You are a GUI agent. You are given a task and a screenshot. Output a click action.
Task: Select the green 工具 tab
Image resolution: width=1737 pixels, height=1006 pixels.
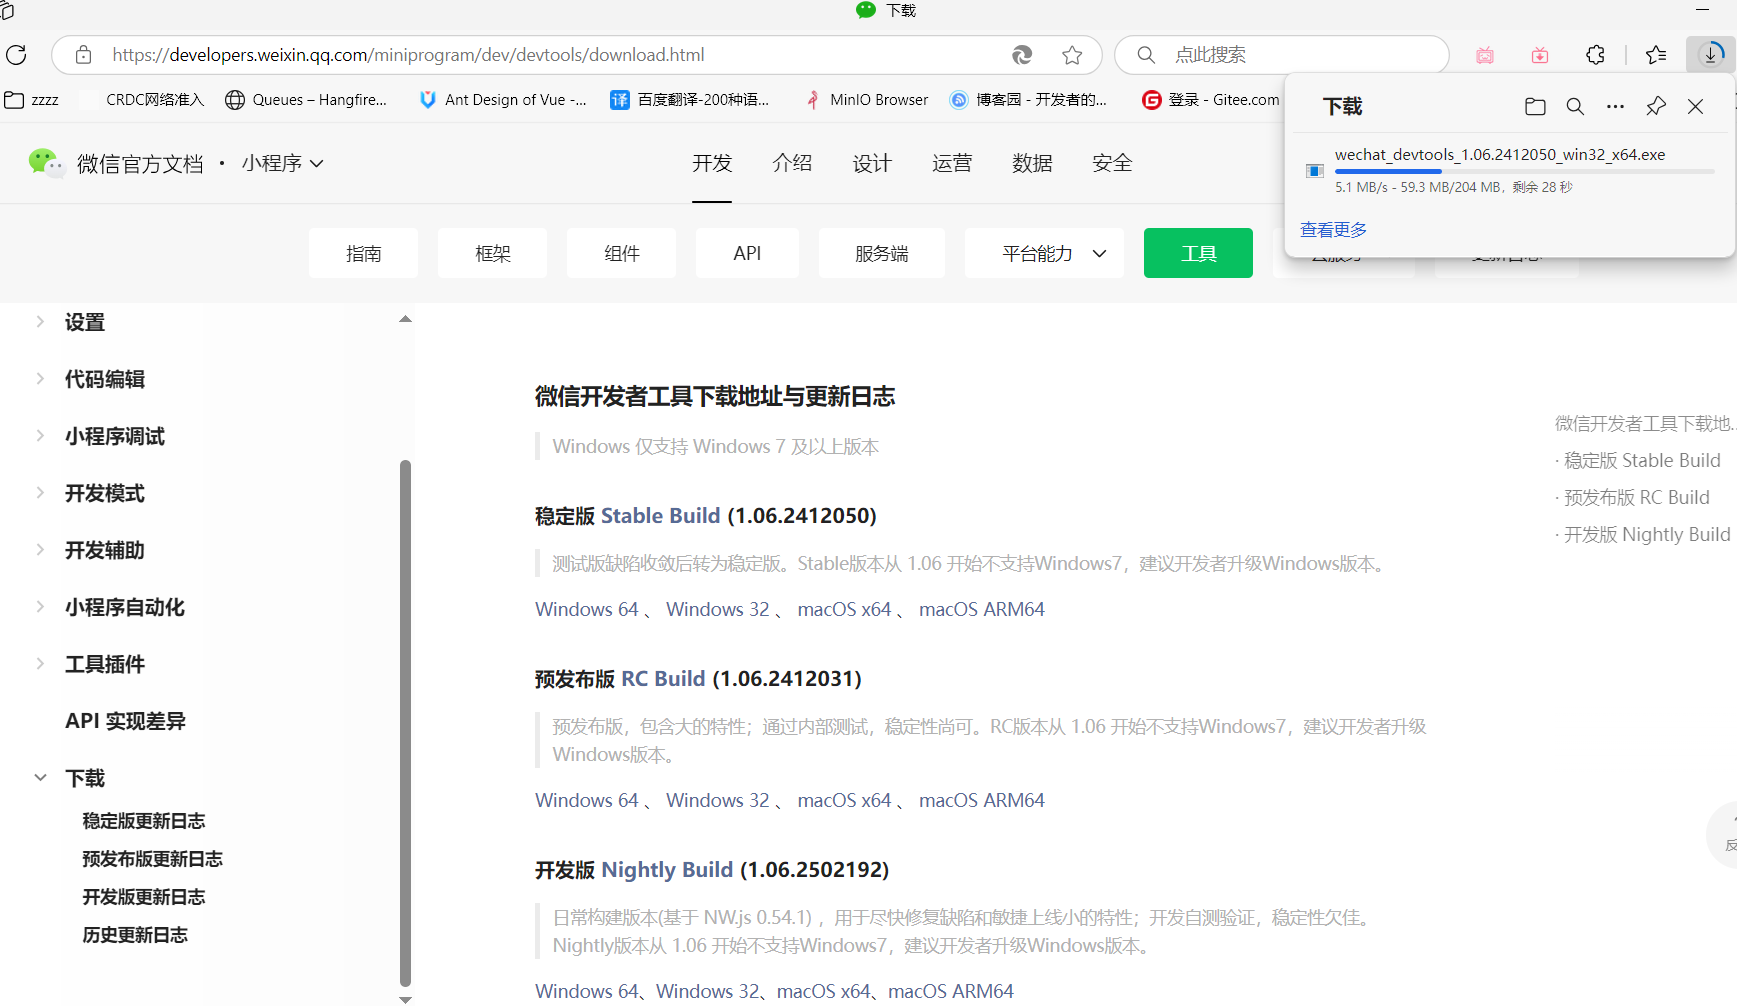[1198, 253]
